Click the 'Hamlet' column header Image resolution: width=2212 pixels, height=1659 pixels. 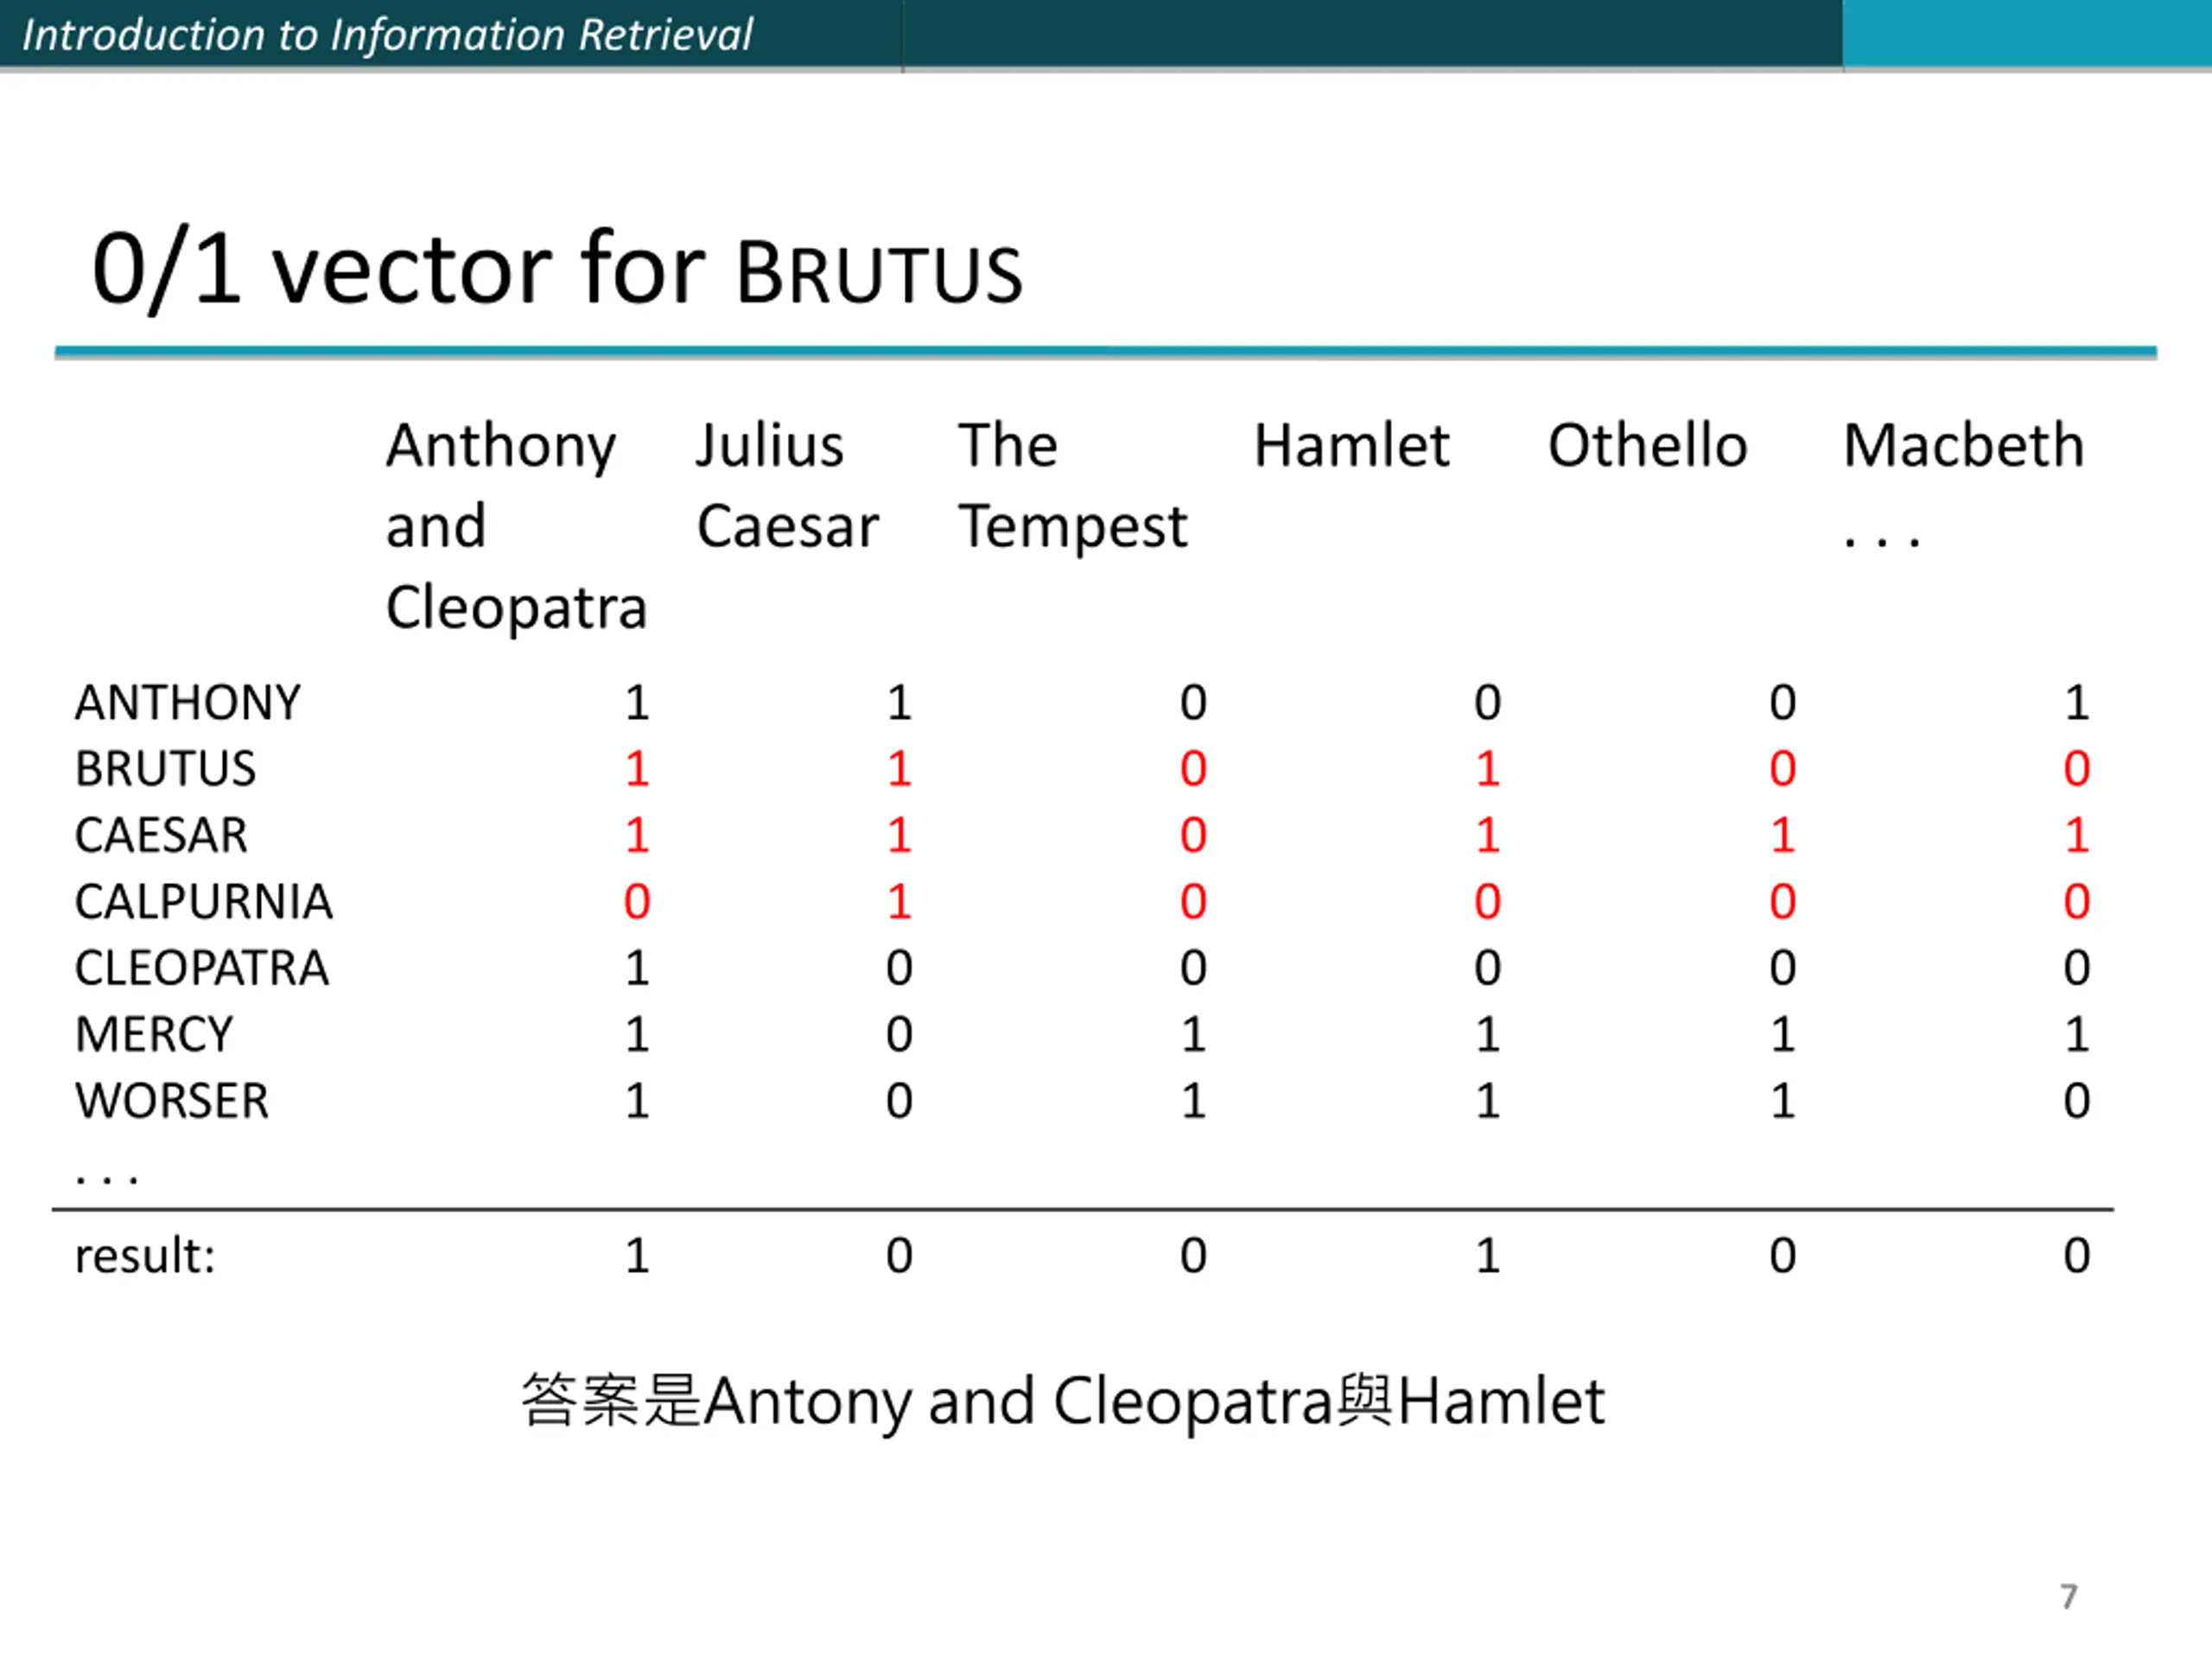[1351, 445]
